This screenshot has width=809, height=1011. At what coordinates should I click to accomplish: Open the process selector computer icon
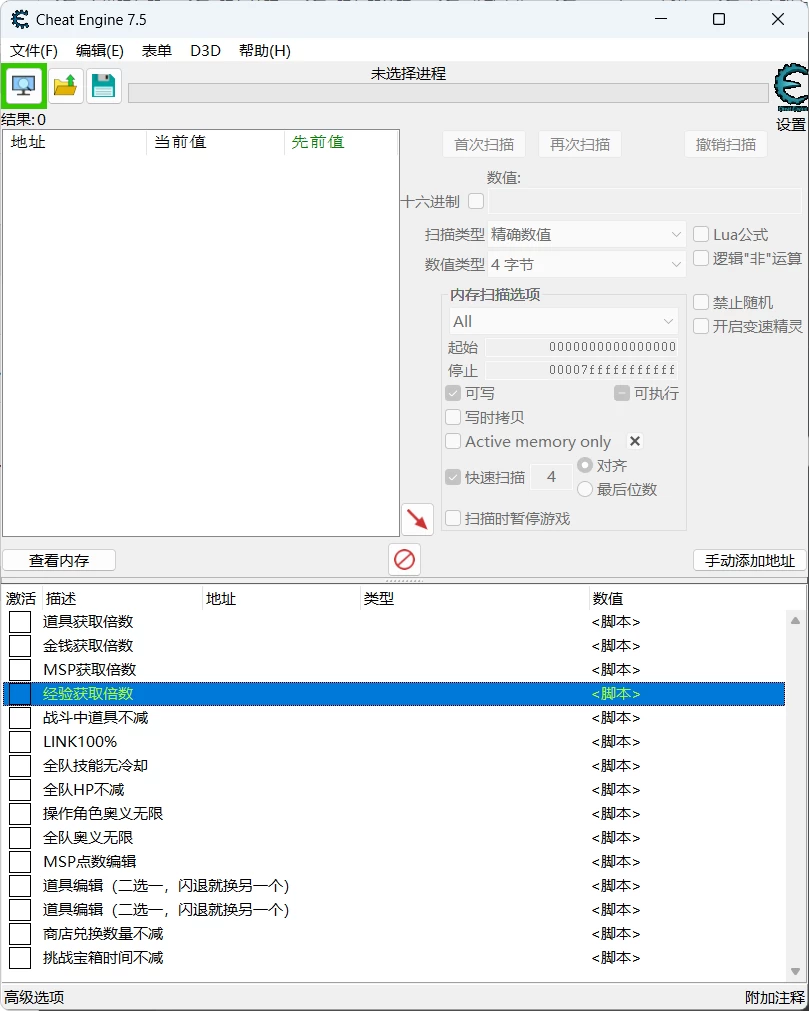click(24, 86)
